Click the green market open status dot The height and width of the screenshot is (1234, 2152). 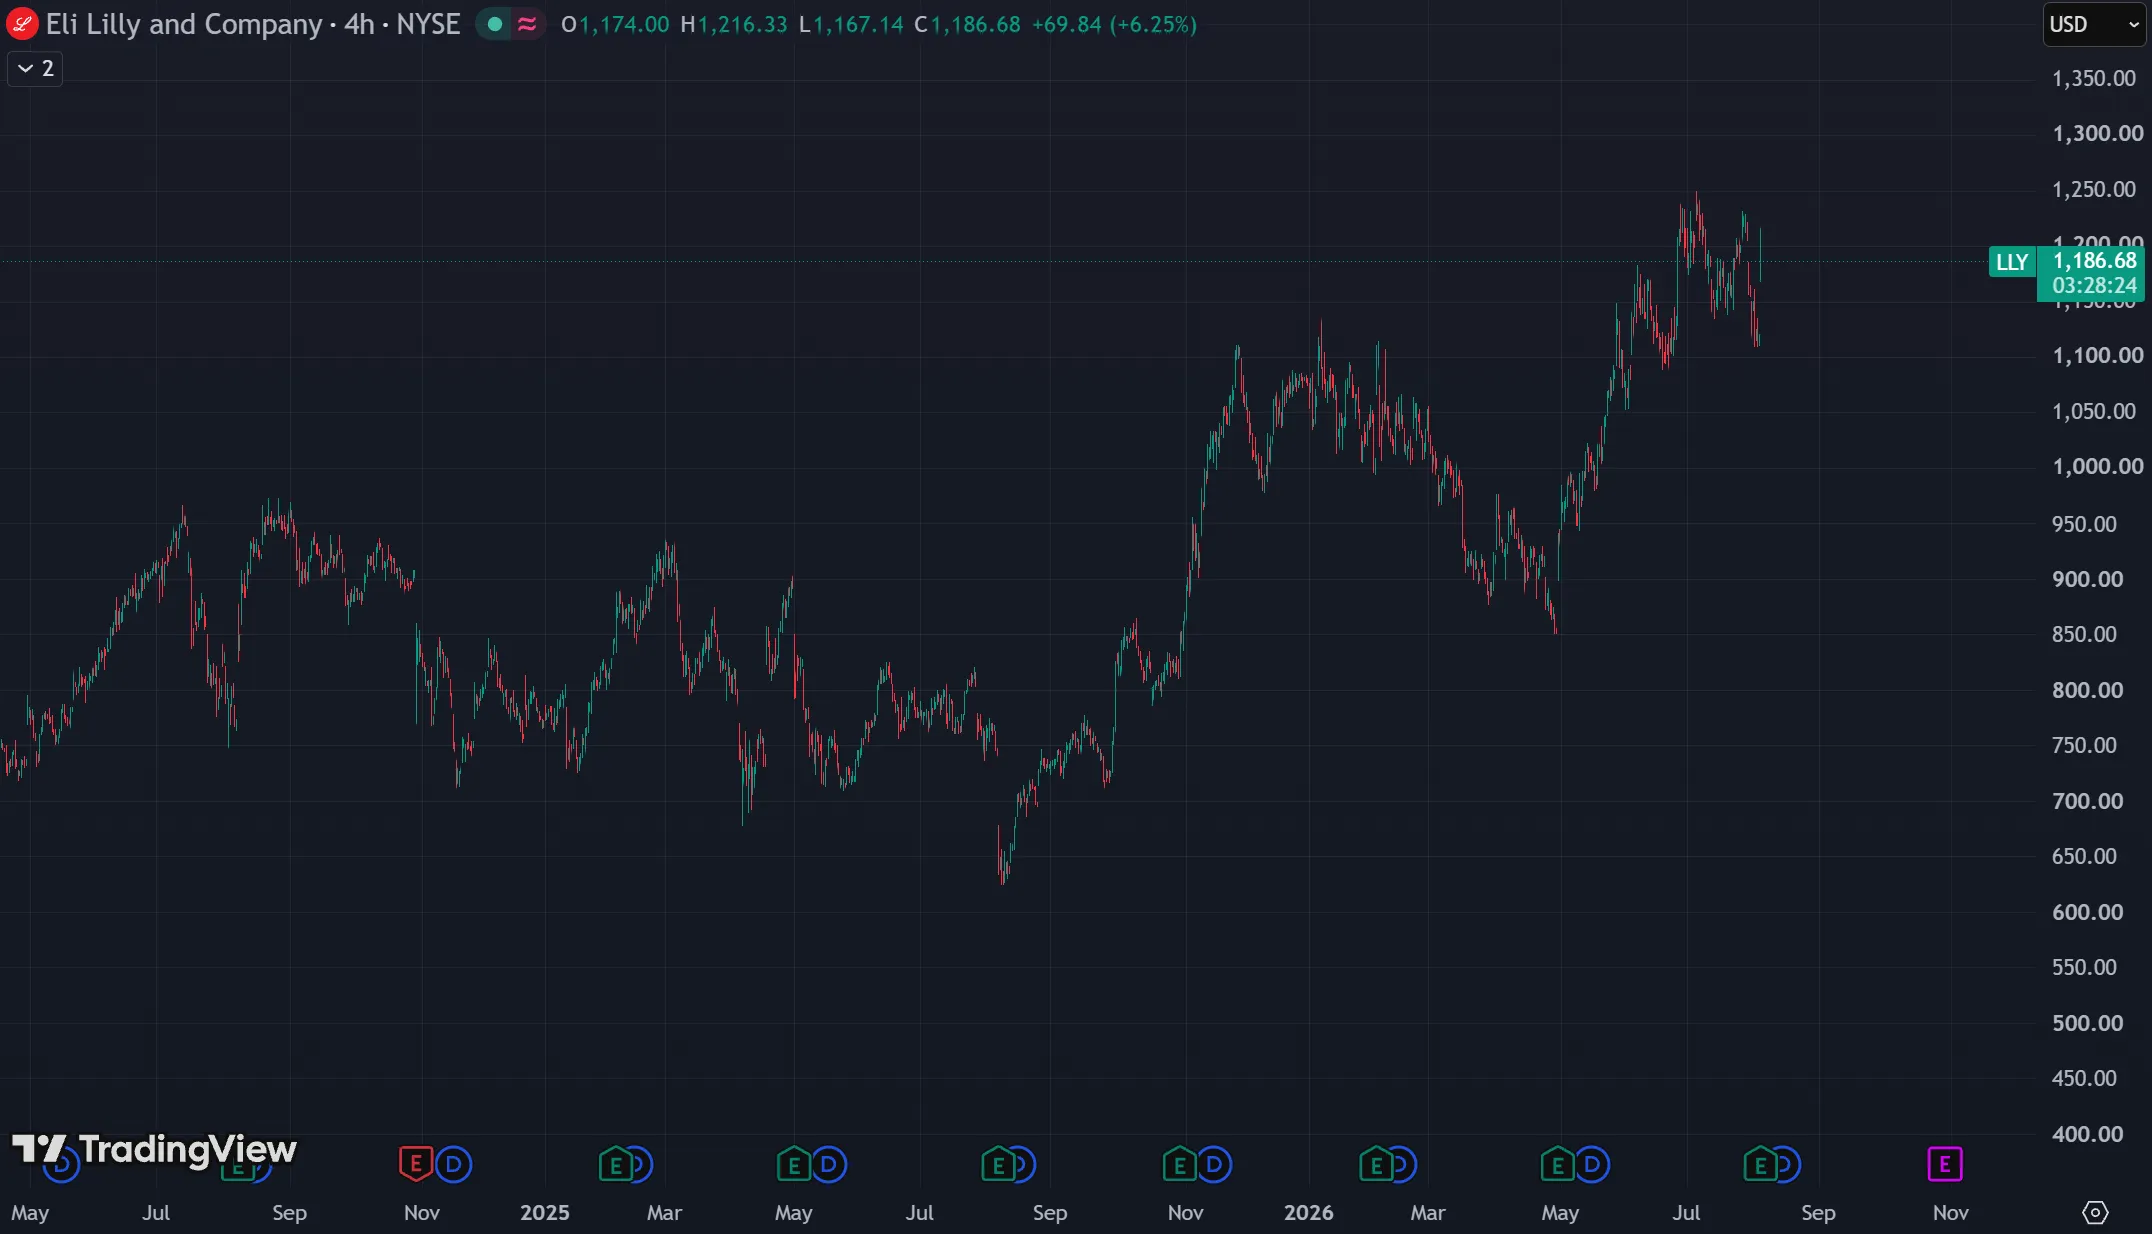pos(495,24)
